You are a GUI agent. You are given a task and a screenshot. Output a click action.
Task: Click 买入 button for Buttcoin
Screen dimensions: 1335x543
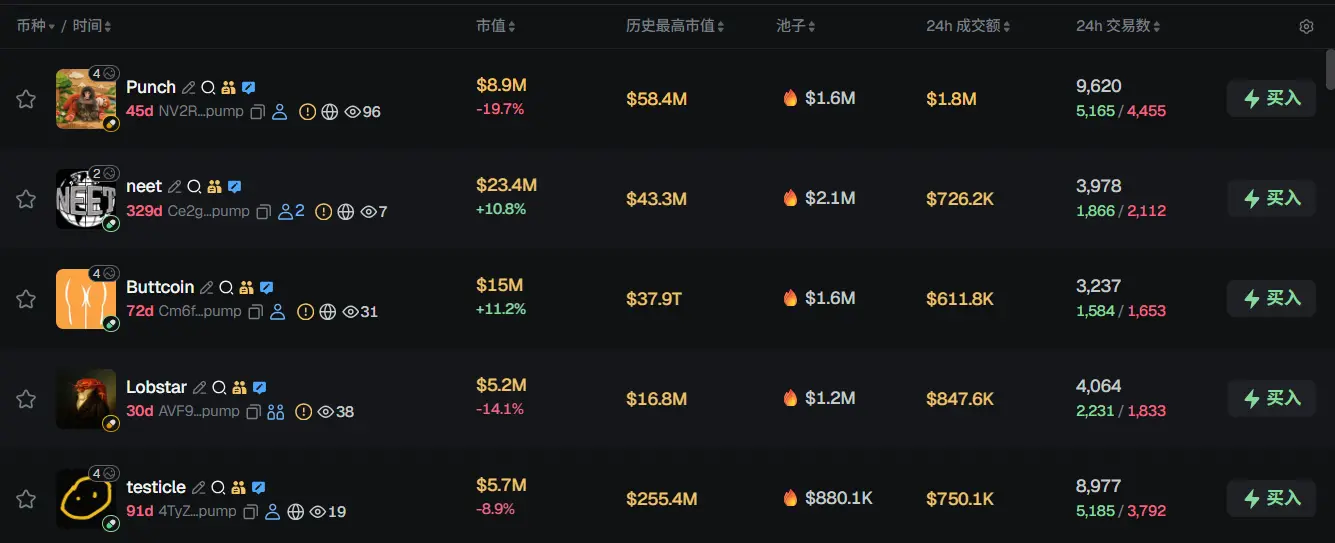point(1271,298)
